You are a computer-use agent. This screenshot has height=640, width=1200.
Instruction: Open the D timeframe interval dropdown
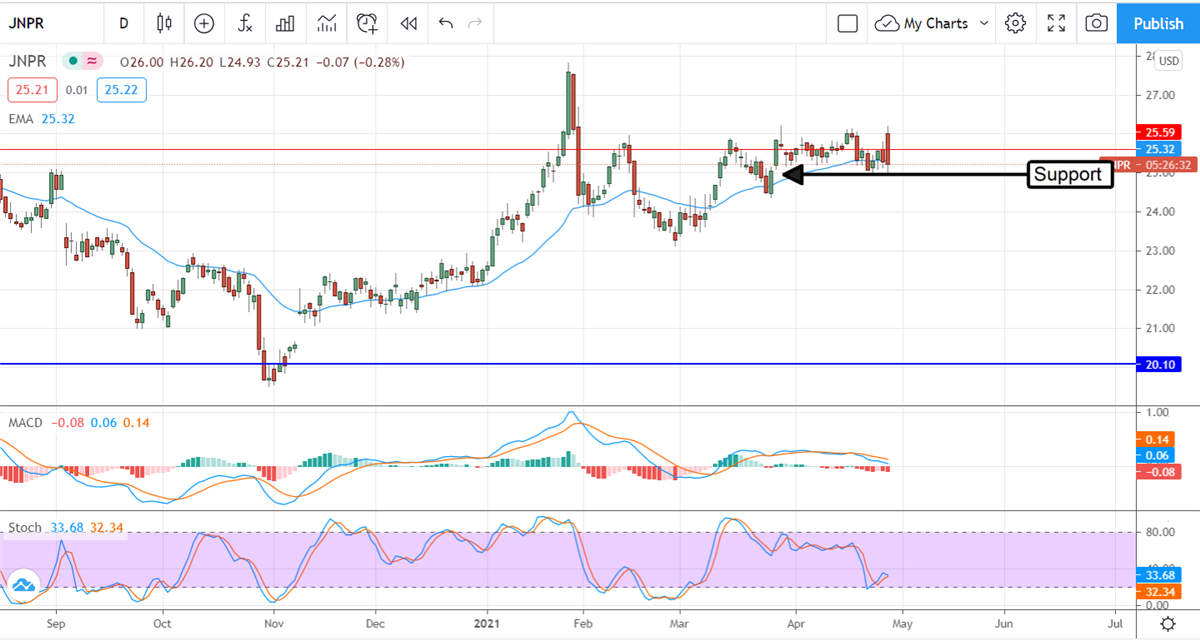[x=123, y=23]
